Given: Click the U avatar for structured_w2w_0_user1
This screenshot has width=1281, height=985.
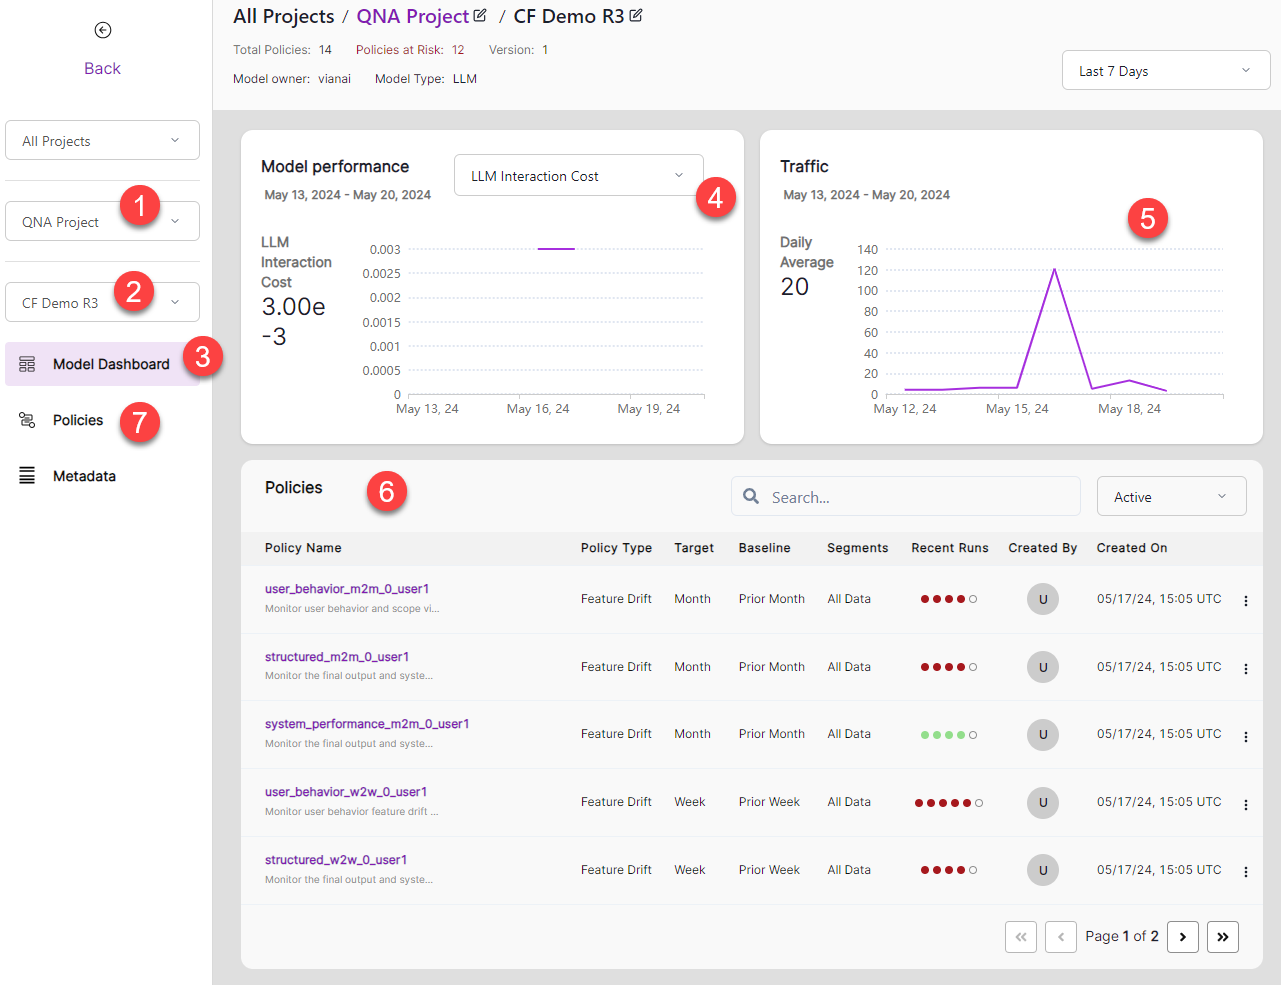Looking at the screenshot, I should coord(1042,870).
